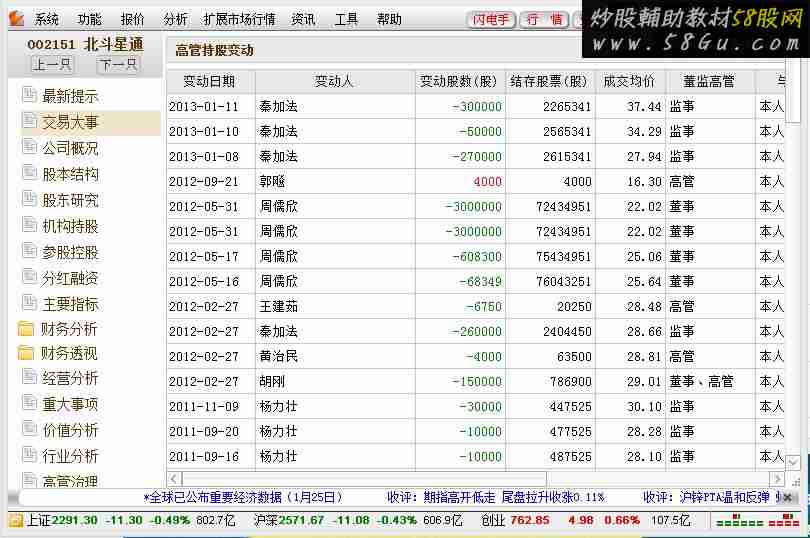Click the app logo icon beside 系统
Image resolution: width=810 pixels, height=538 pixels.
(x=17, y=19)
